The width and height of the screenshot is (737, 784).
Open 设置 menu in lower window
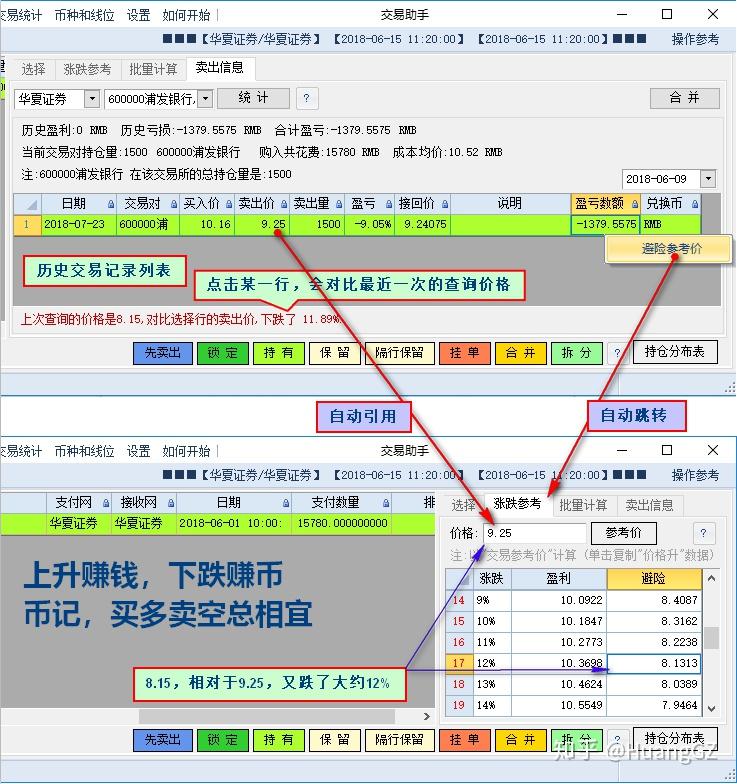pos(138,451)
